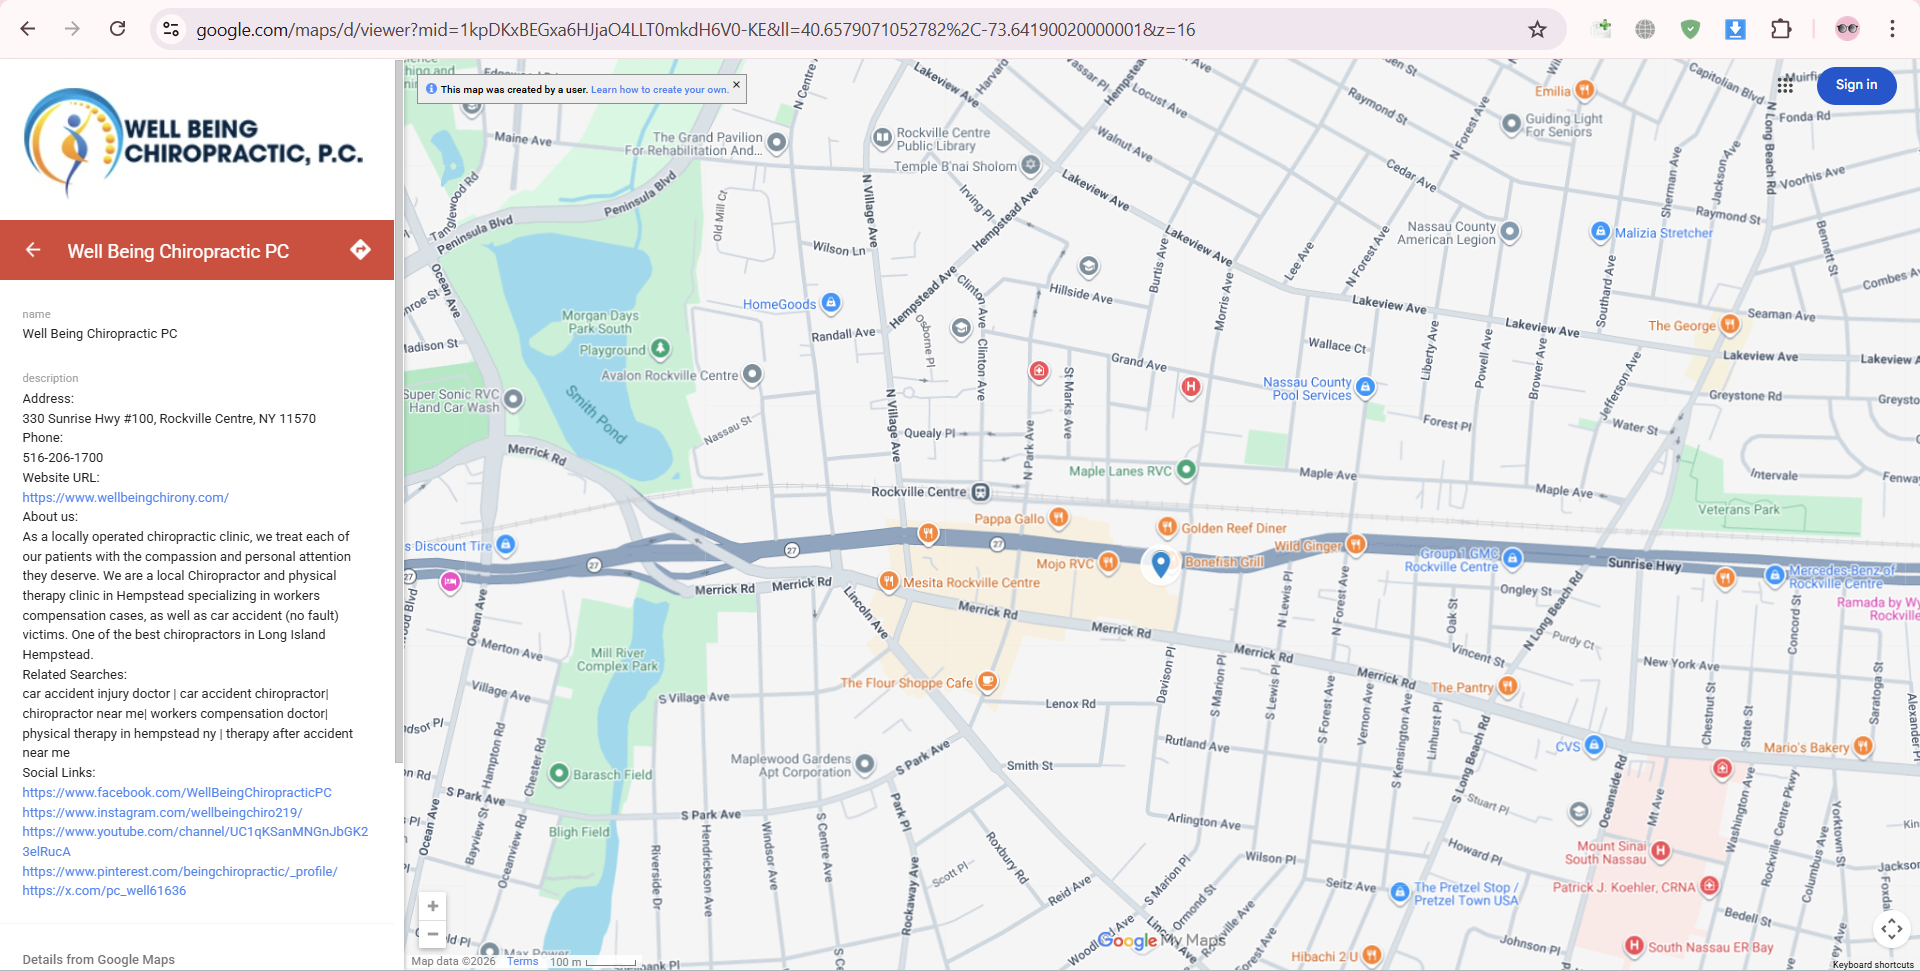Toggle the bookmark star for this page
The height and width of the screenshot is (971, 1920).
(1537, 29)
